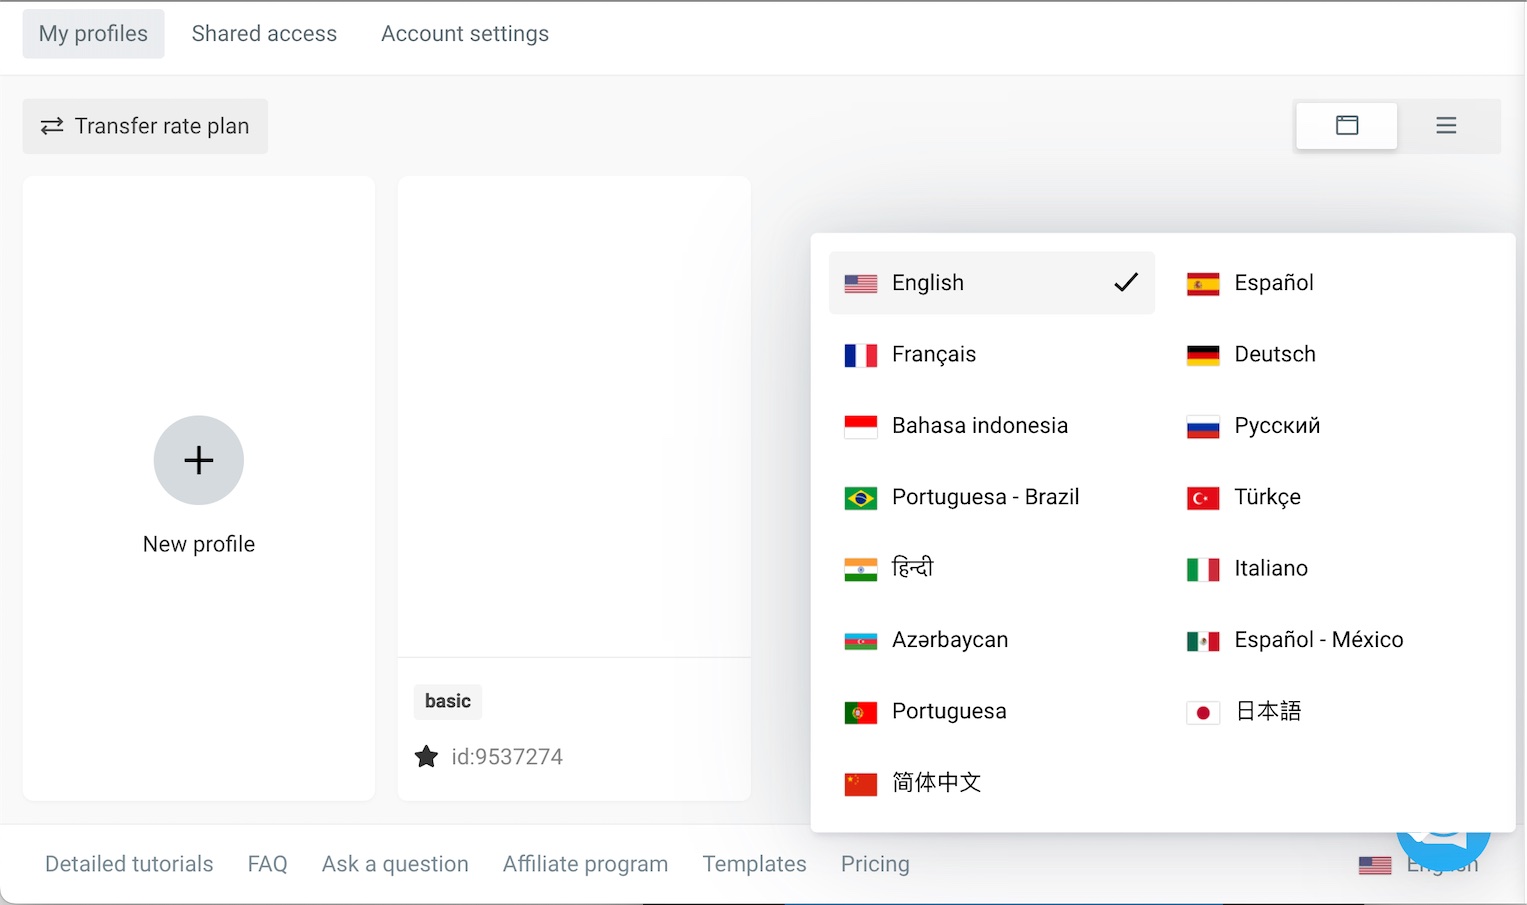The height and width of the screenshot is (905, 1527).
Task: Open the Detailed tutorials footer link
Action: pos(129,864)
